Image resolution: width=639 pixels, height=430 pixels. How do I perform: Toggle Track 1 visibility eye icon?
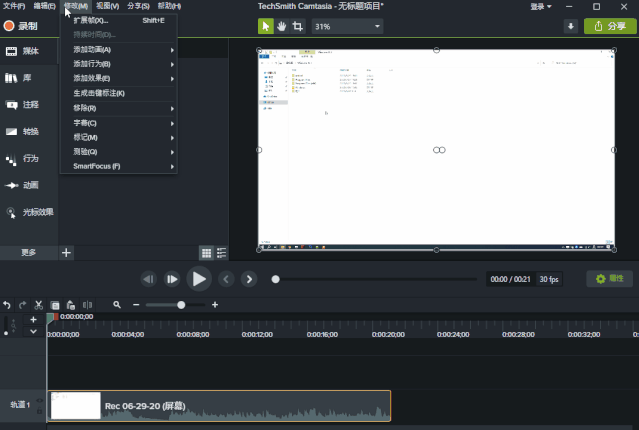(39, 401)
